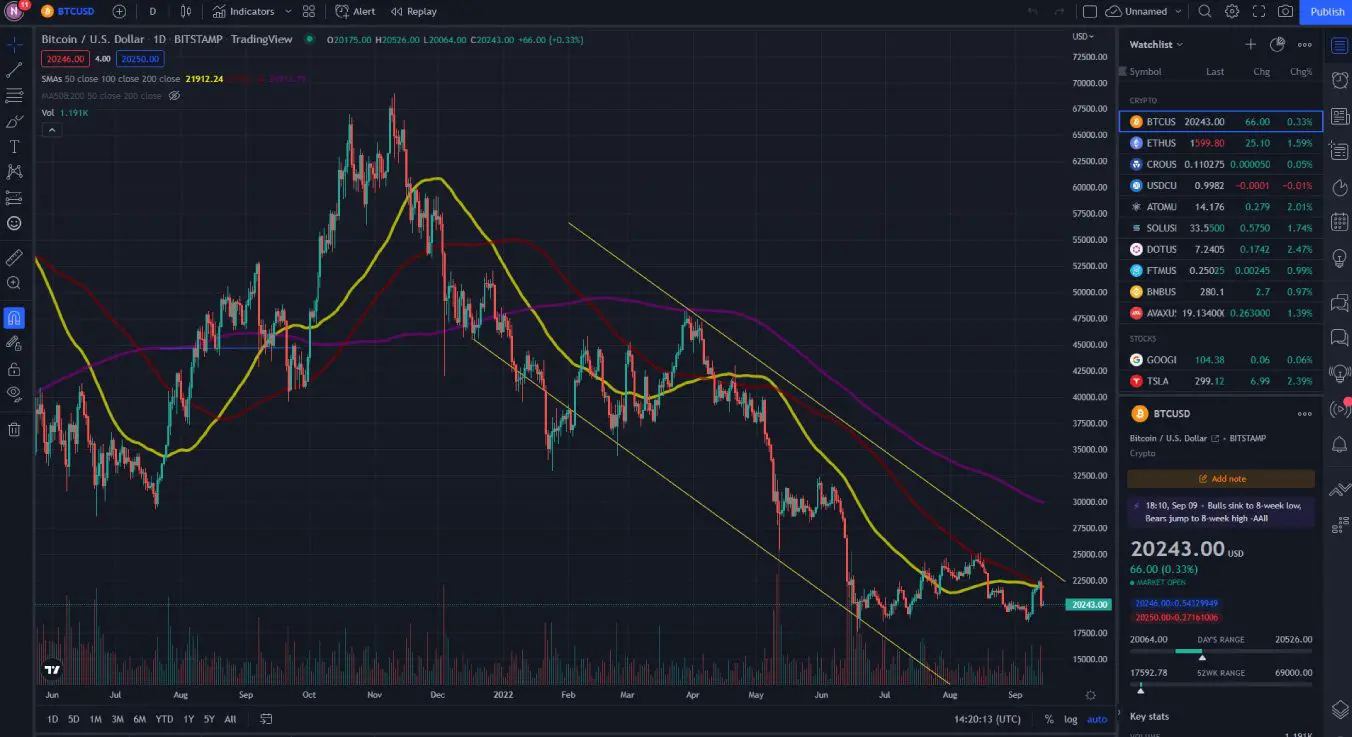Screen dimensions: 1352x737
Task: Select the crosshair cursor tool
Action: [14, 45]
